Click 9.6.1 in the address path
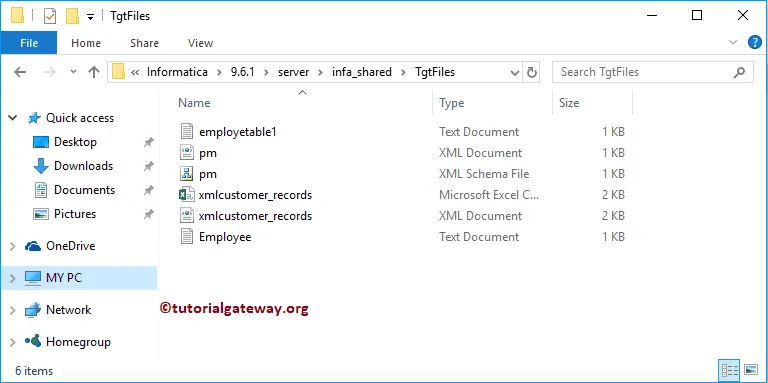This screenshot has height=383, width=768. tap(242, 72)
